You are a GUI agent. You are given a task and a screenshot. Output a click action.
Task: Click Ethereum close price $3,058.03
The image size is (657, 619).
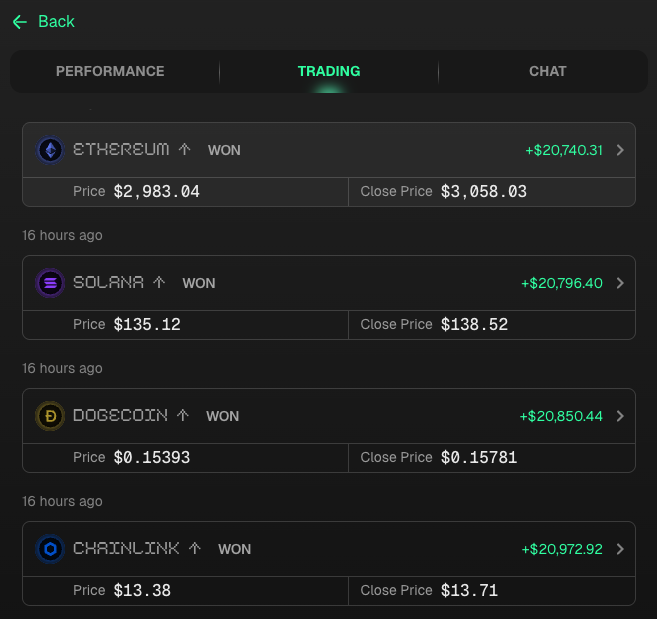coord(484,192)
